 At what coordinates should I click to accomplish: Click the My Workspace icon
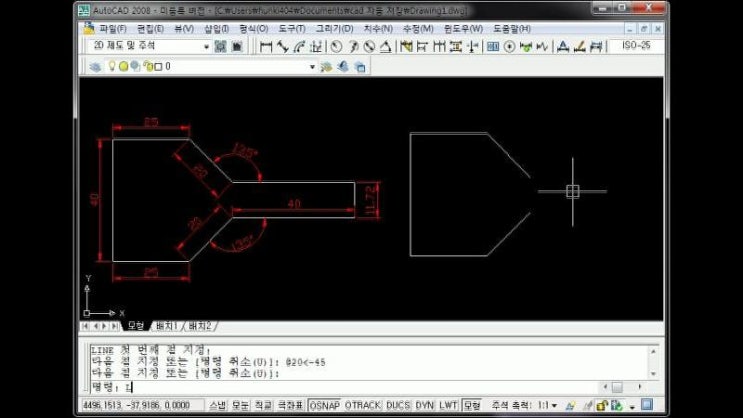pos(237,46)
